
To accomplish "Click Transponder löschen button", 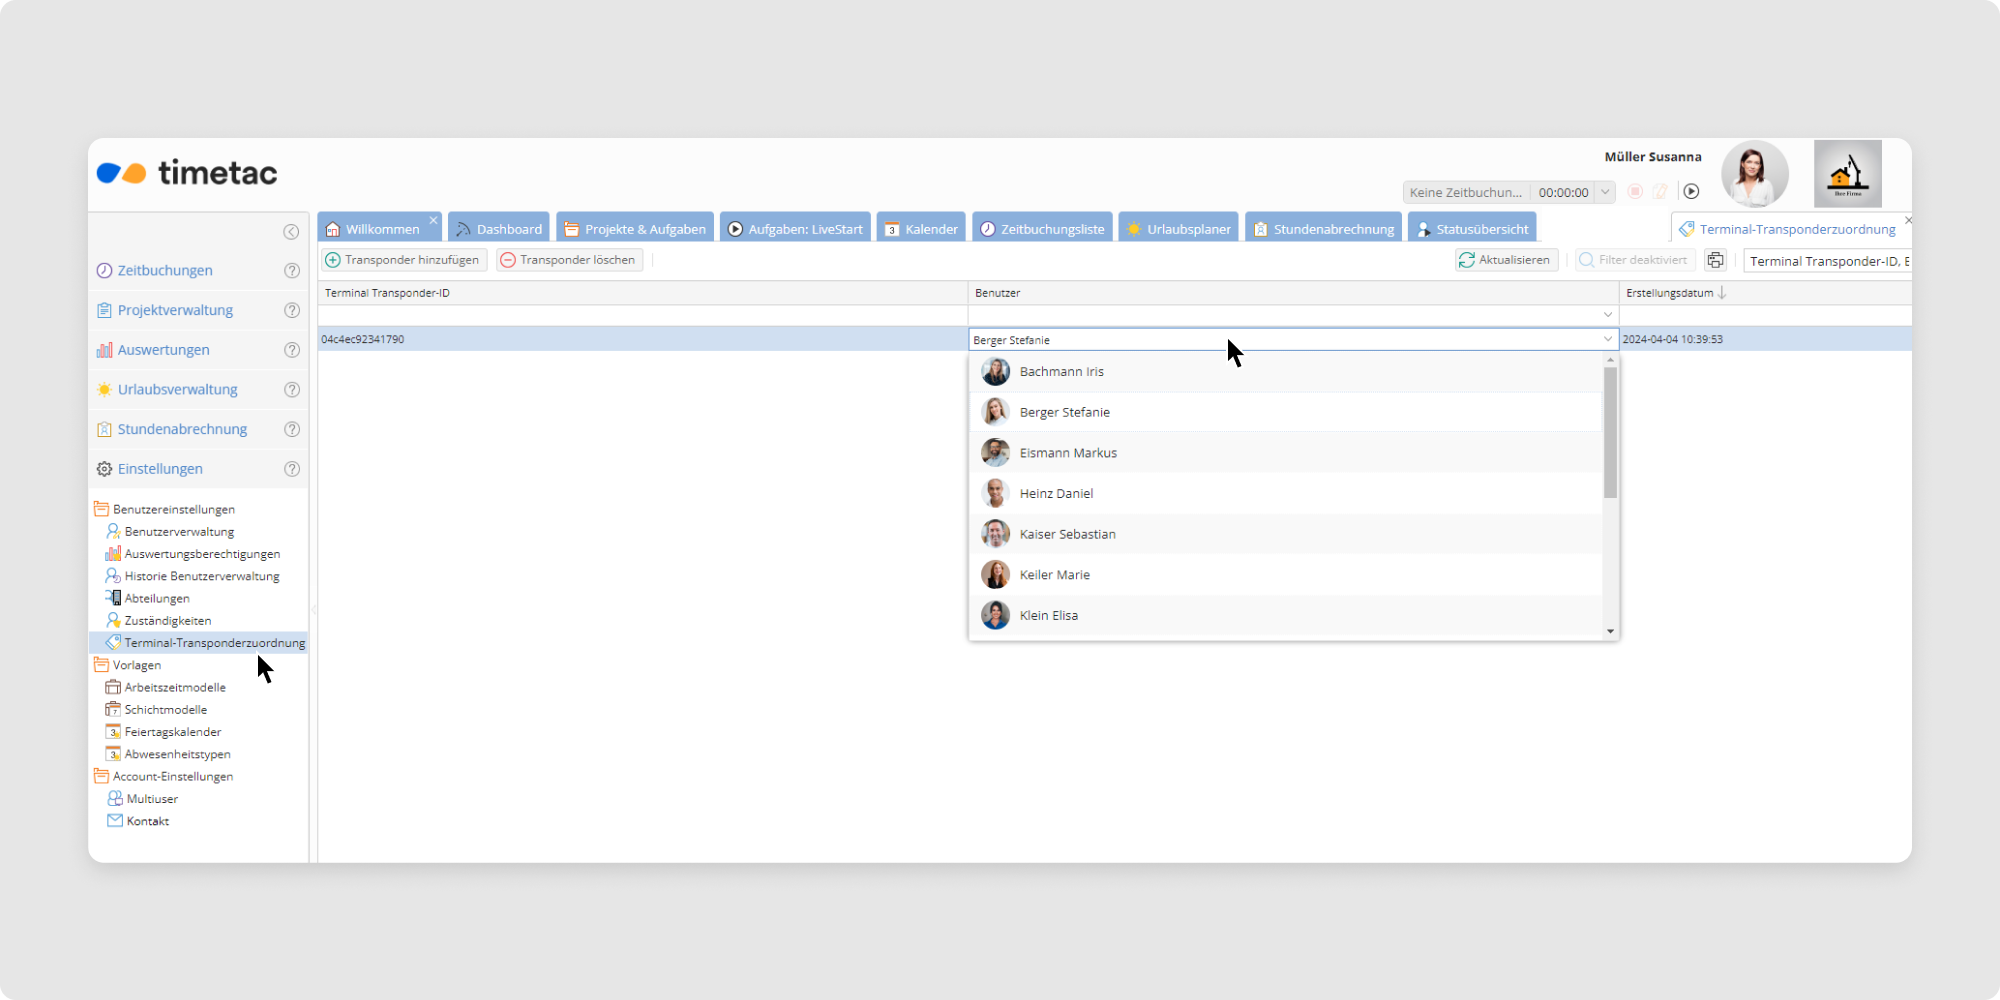I will pos(568,260).
